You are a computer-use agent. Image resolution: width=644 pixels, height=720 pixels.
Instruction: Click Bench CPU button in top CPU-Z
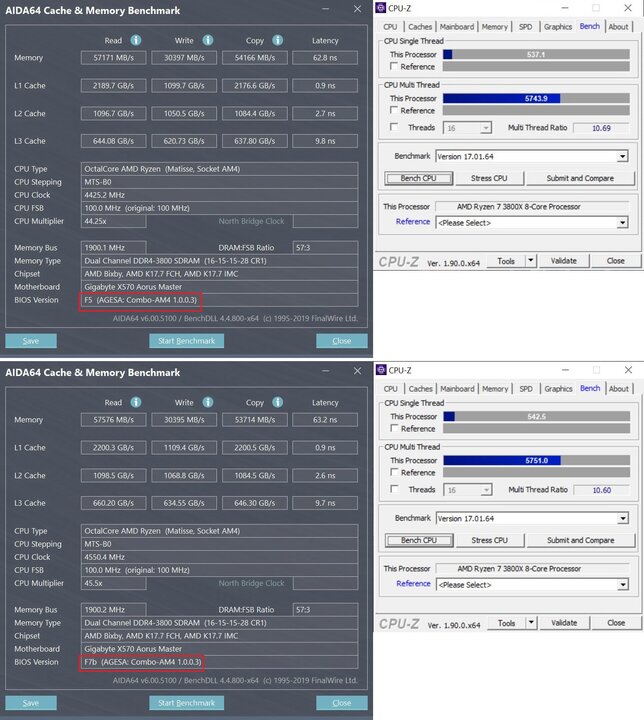(418, 178)
